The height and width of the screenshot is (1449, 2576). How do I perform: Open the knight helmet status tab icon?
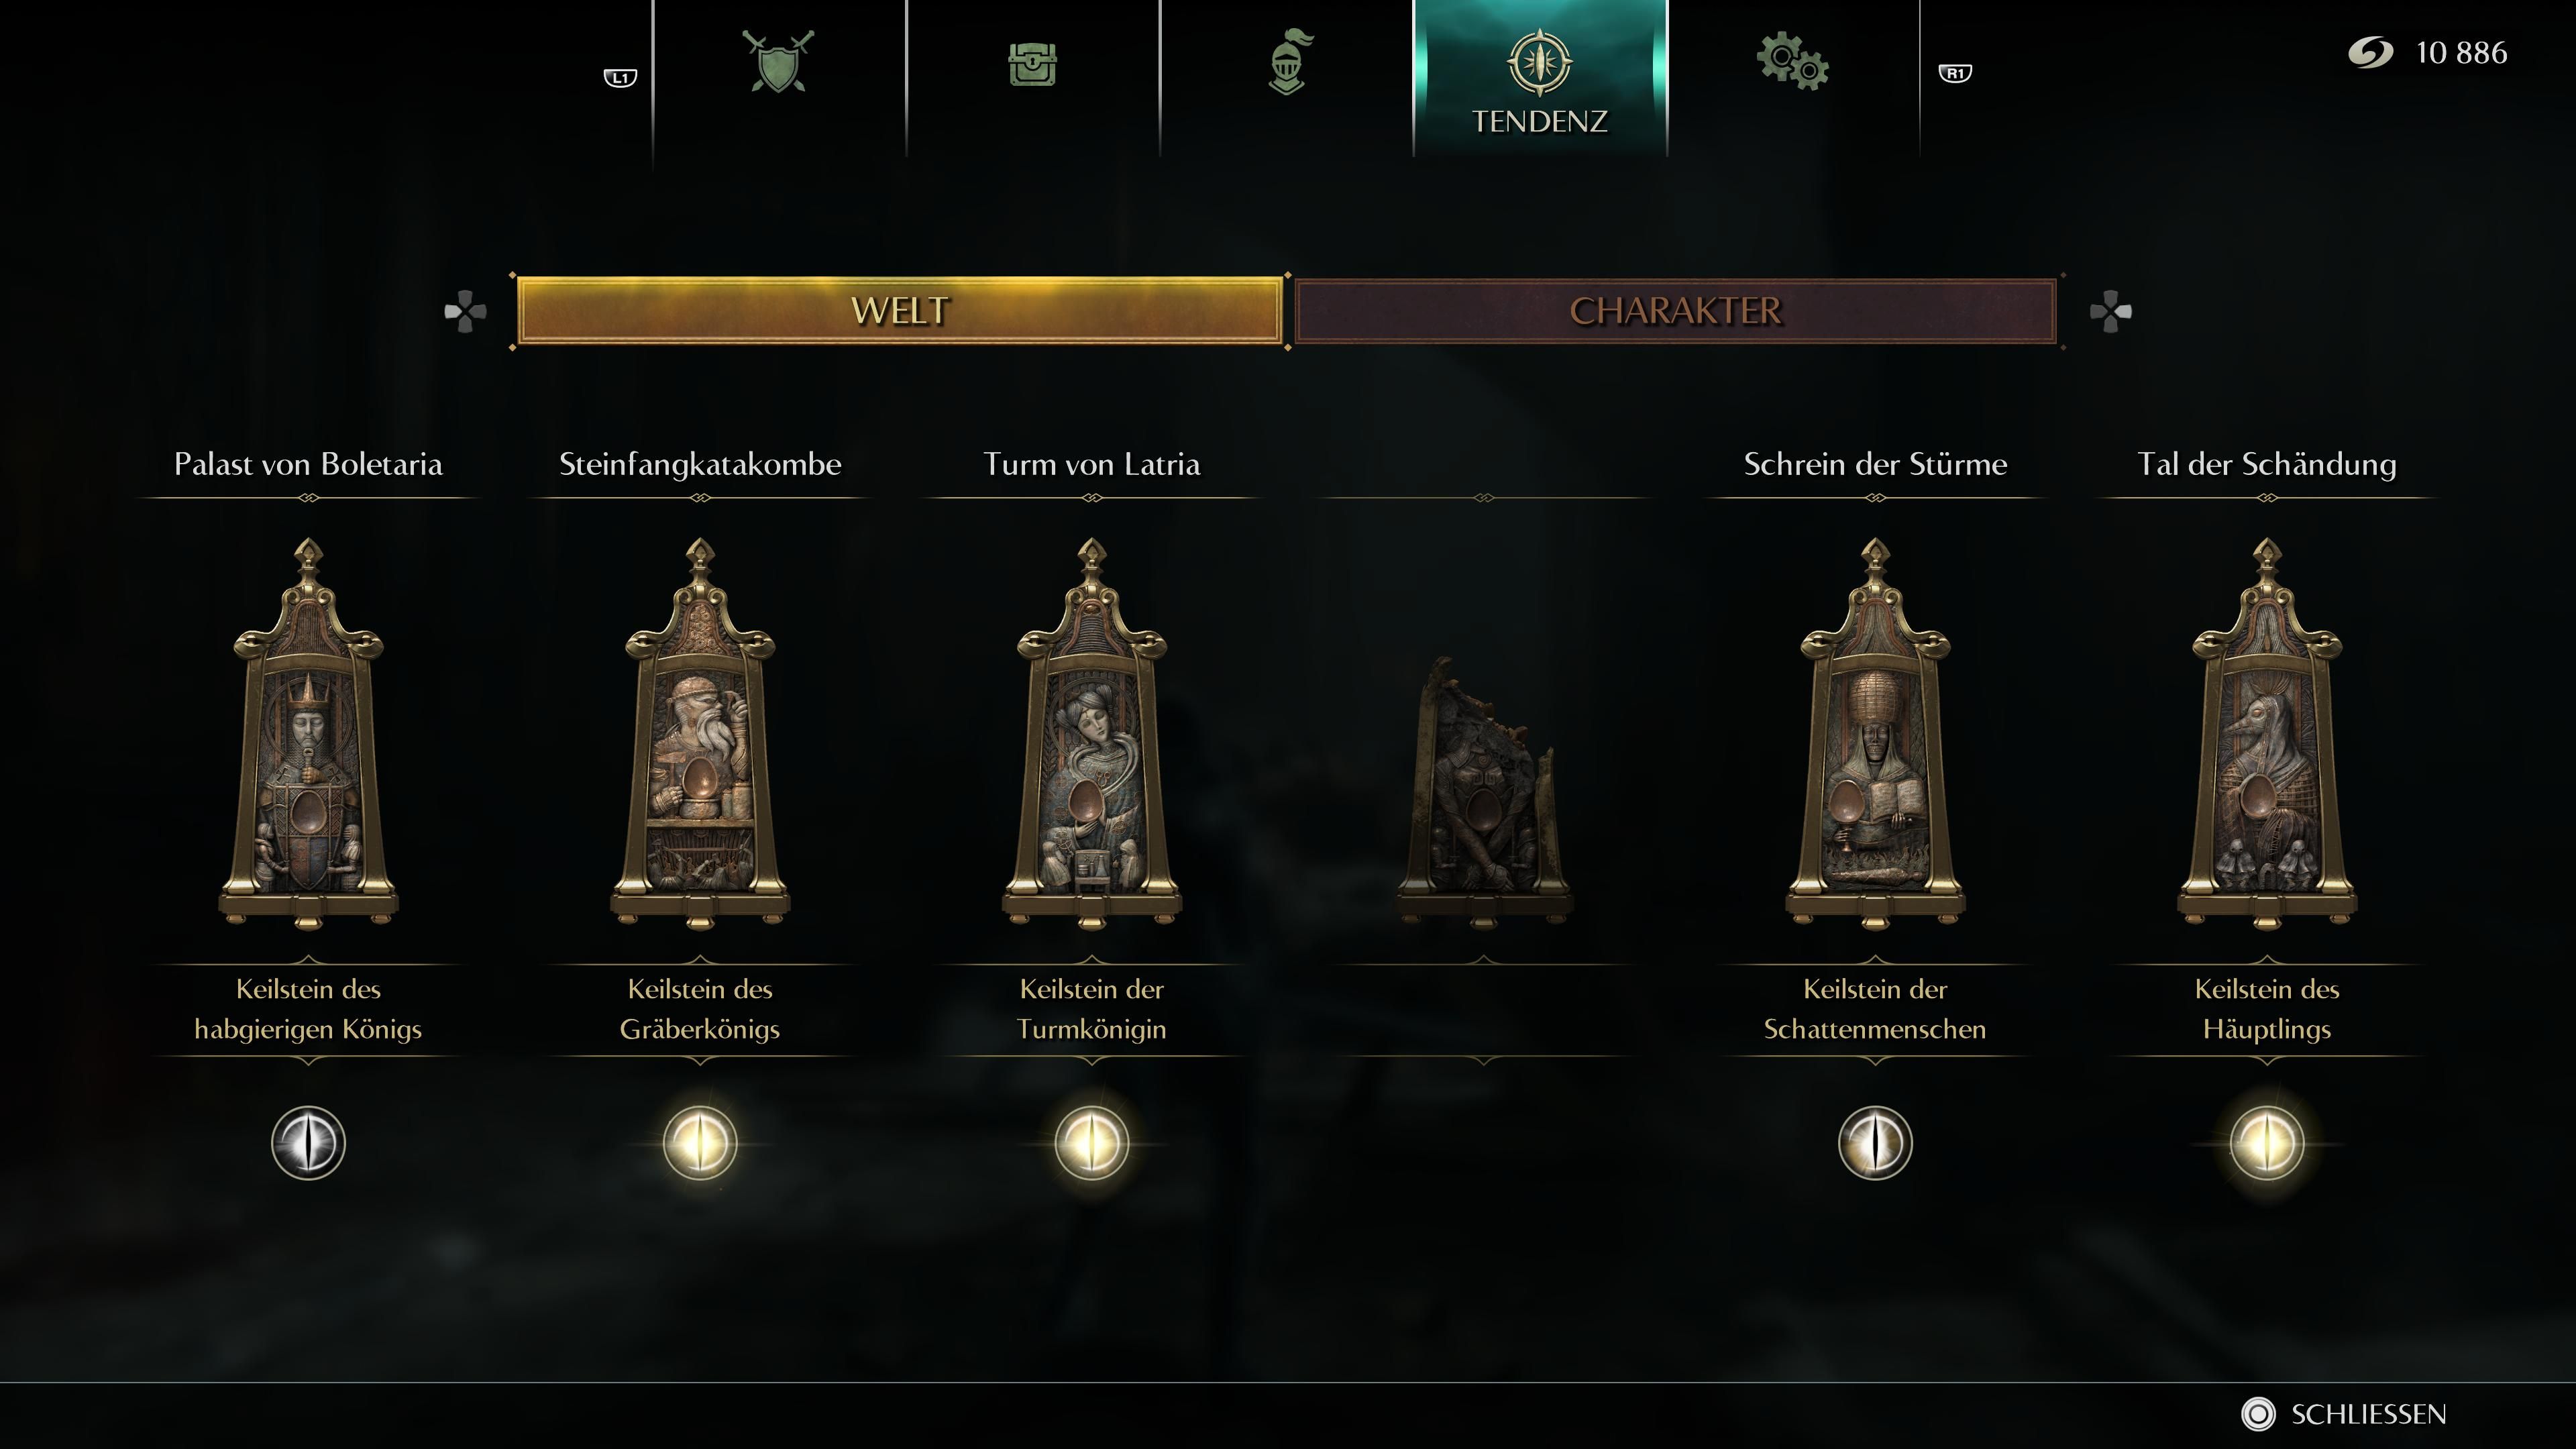point(1288,62)
